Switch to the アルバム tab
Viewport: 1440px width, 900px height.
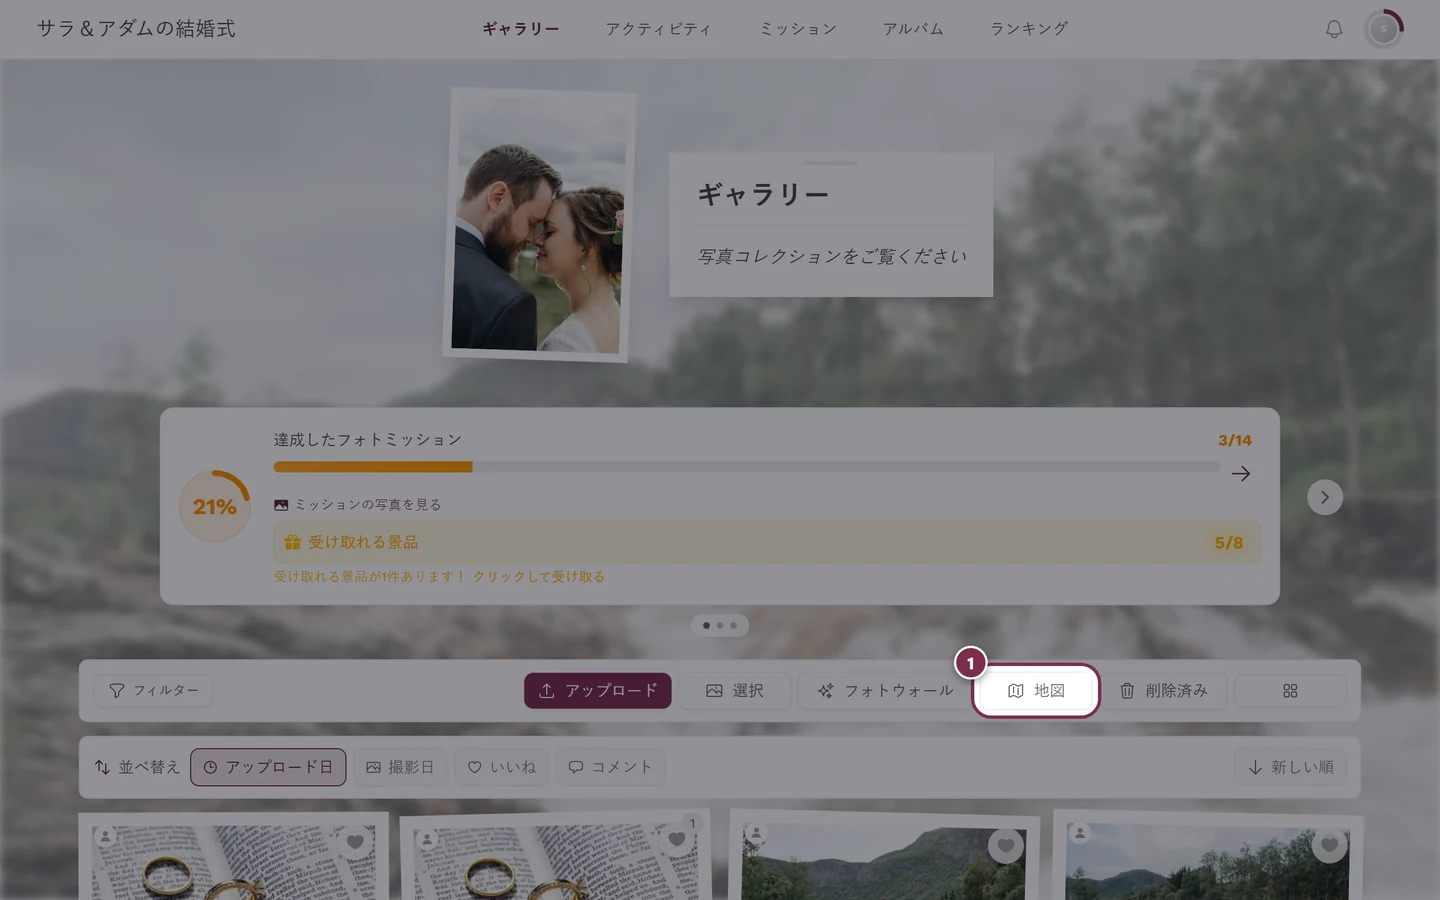(x=913, y=29)
